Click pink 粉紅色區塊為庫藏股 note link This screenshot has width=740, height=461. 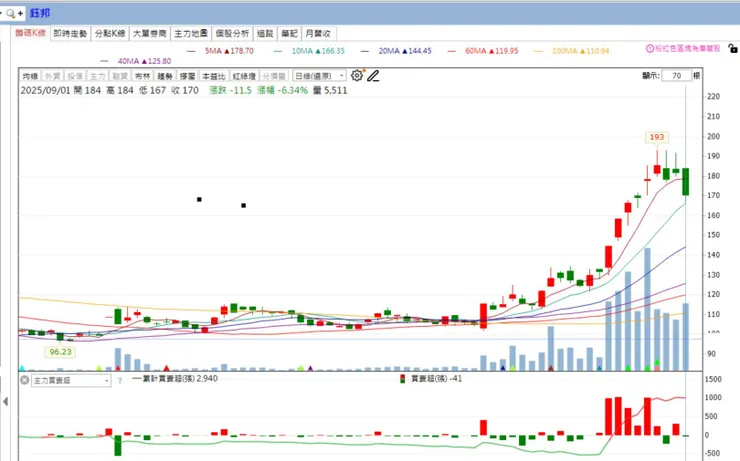687,49
